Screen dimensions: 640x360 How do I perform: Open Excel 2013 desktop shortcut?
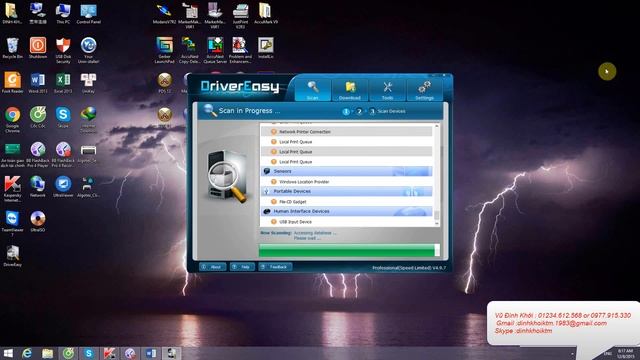coord(63,83)
